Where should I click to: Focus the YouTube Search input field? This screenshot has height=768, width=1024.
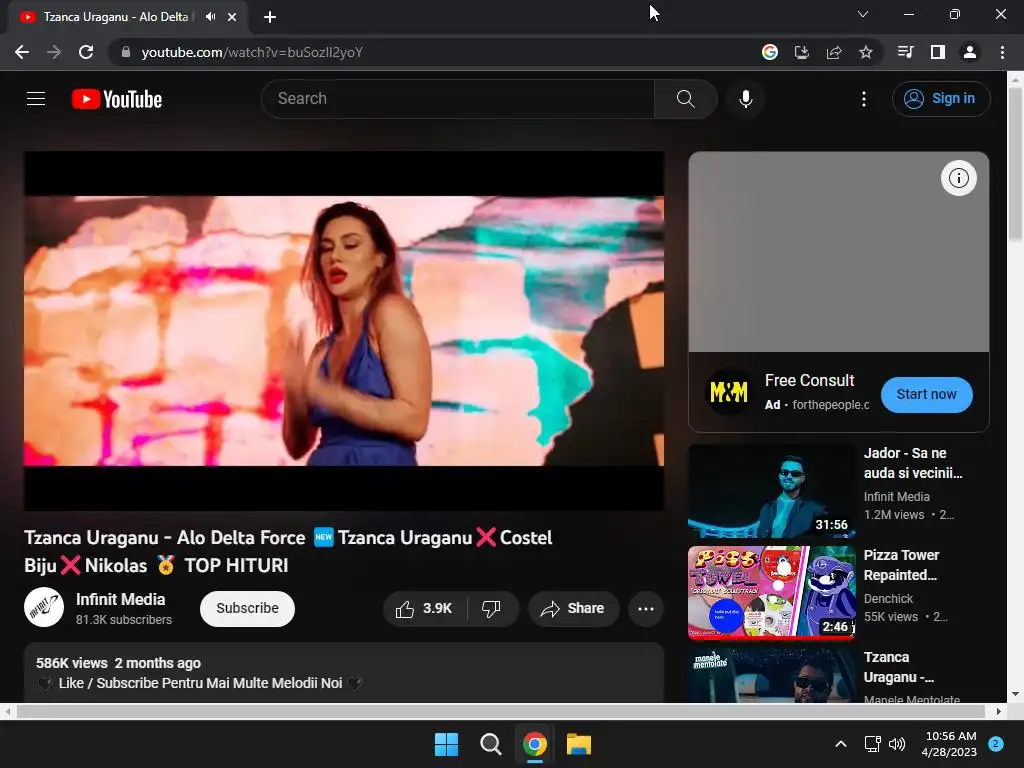point(458,99)
